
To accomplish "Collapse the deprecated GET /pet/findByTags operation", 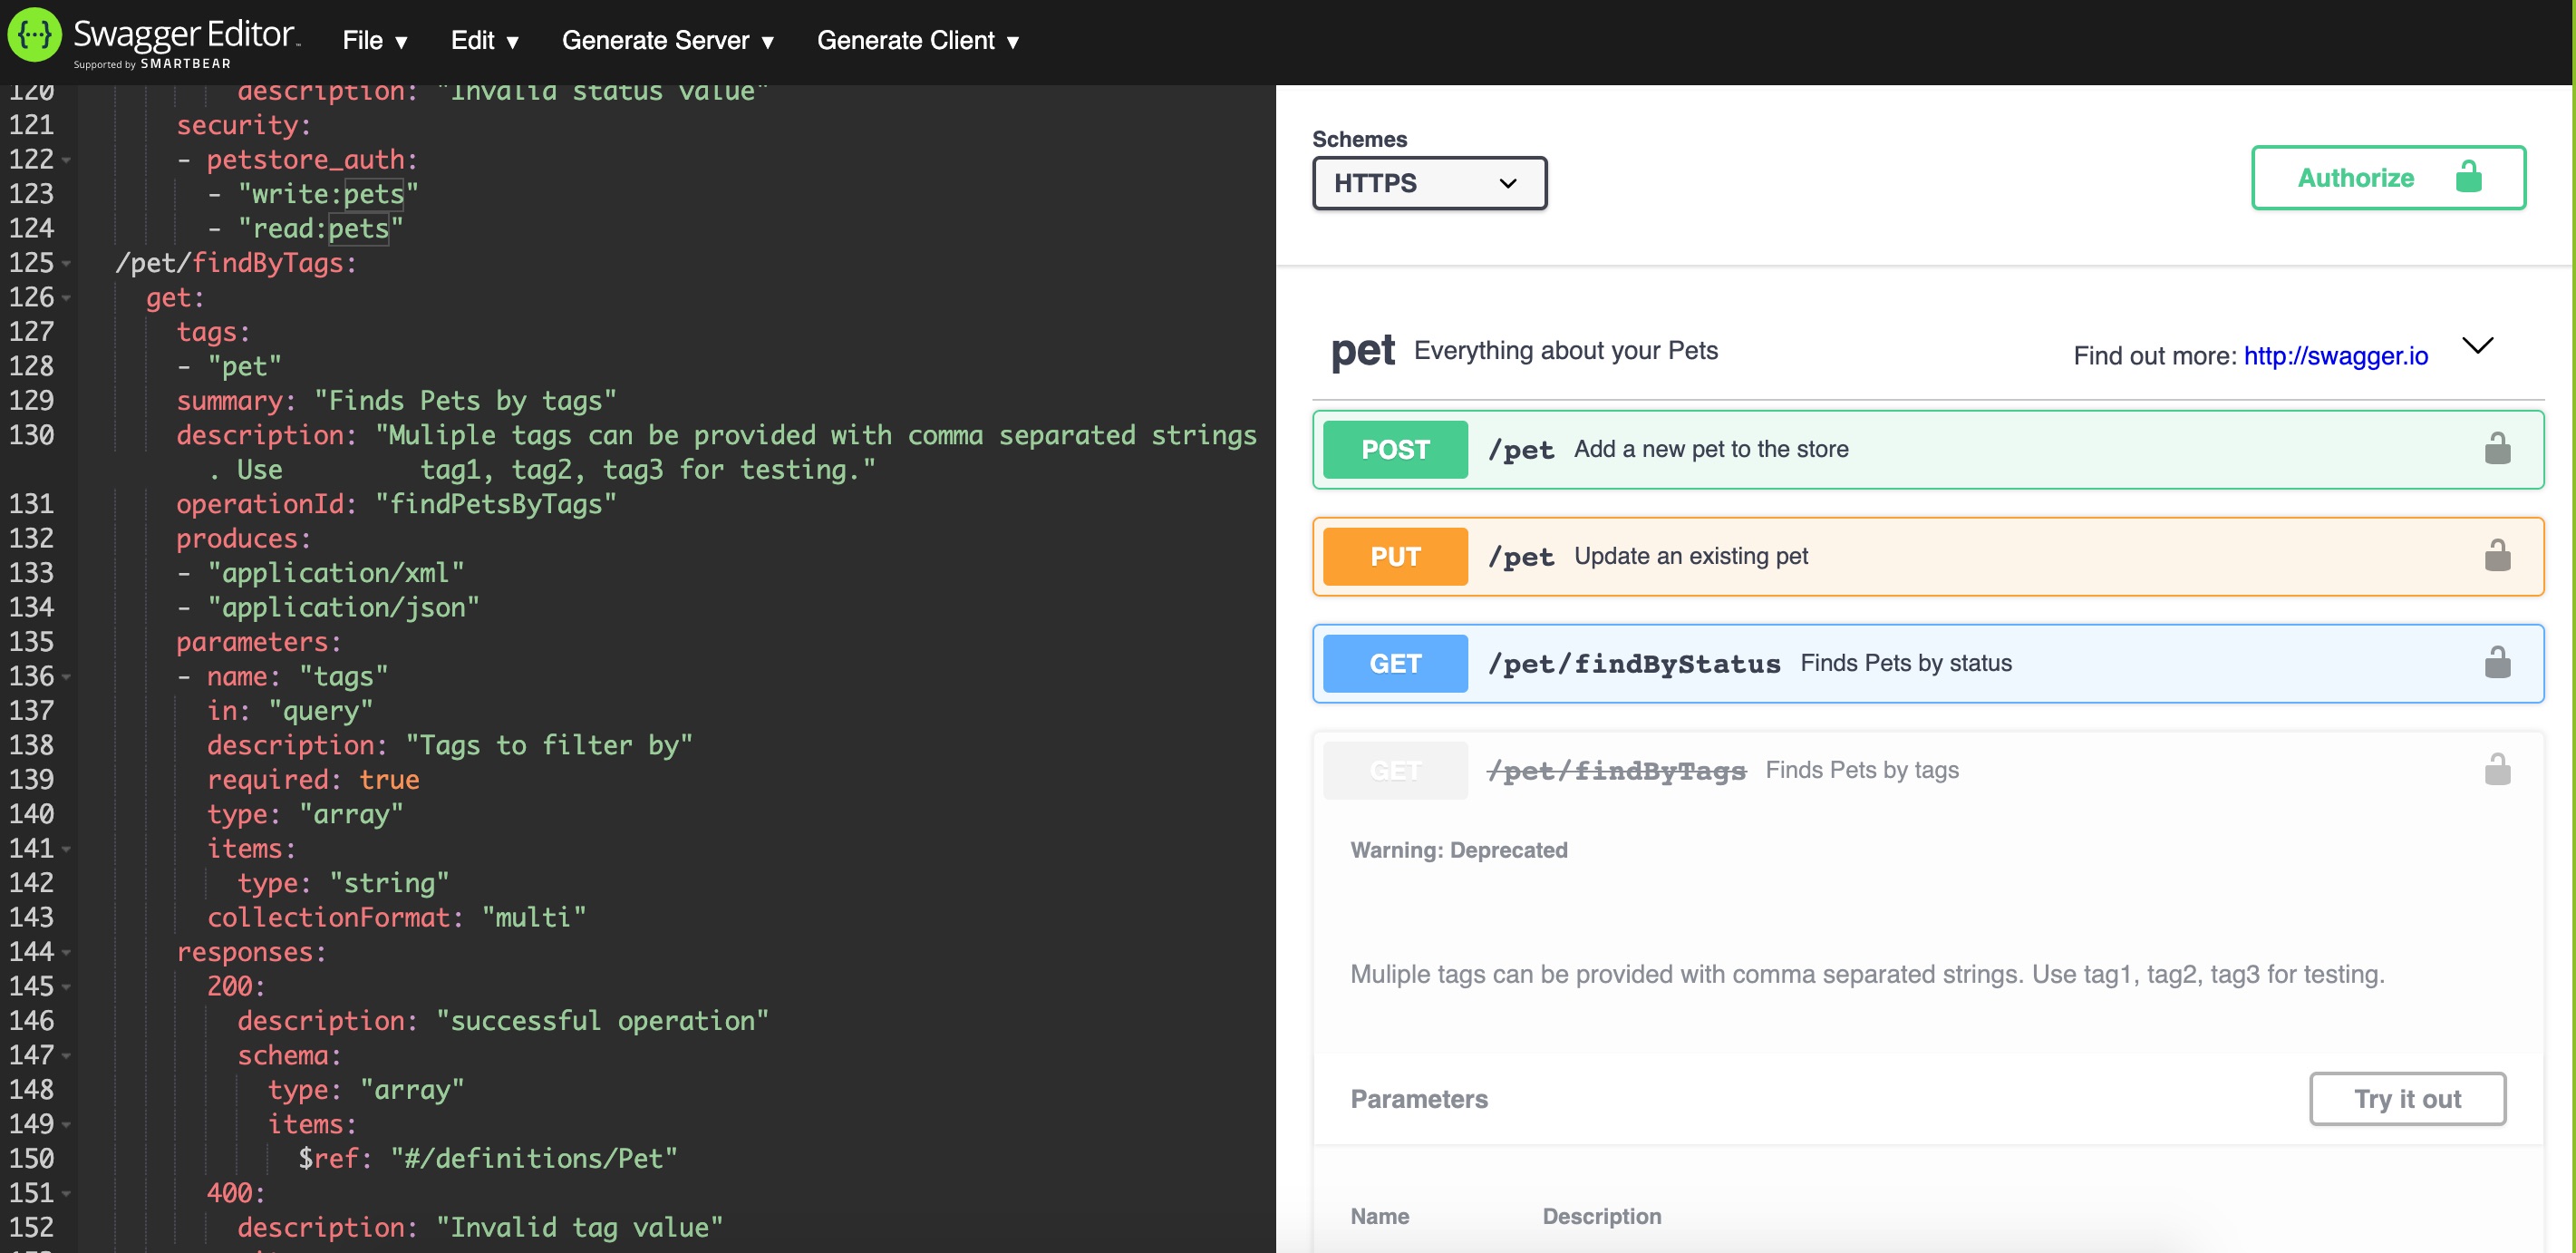I will point(1927,770).
